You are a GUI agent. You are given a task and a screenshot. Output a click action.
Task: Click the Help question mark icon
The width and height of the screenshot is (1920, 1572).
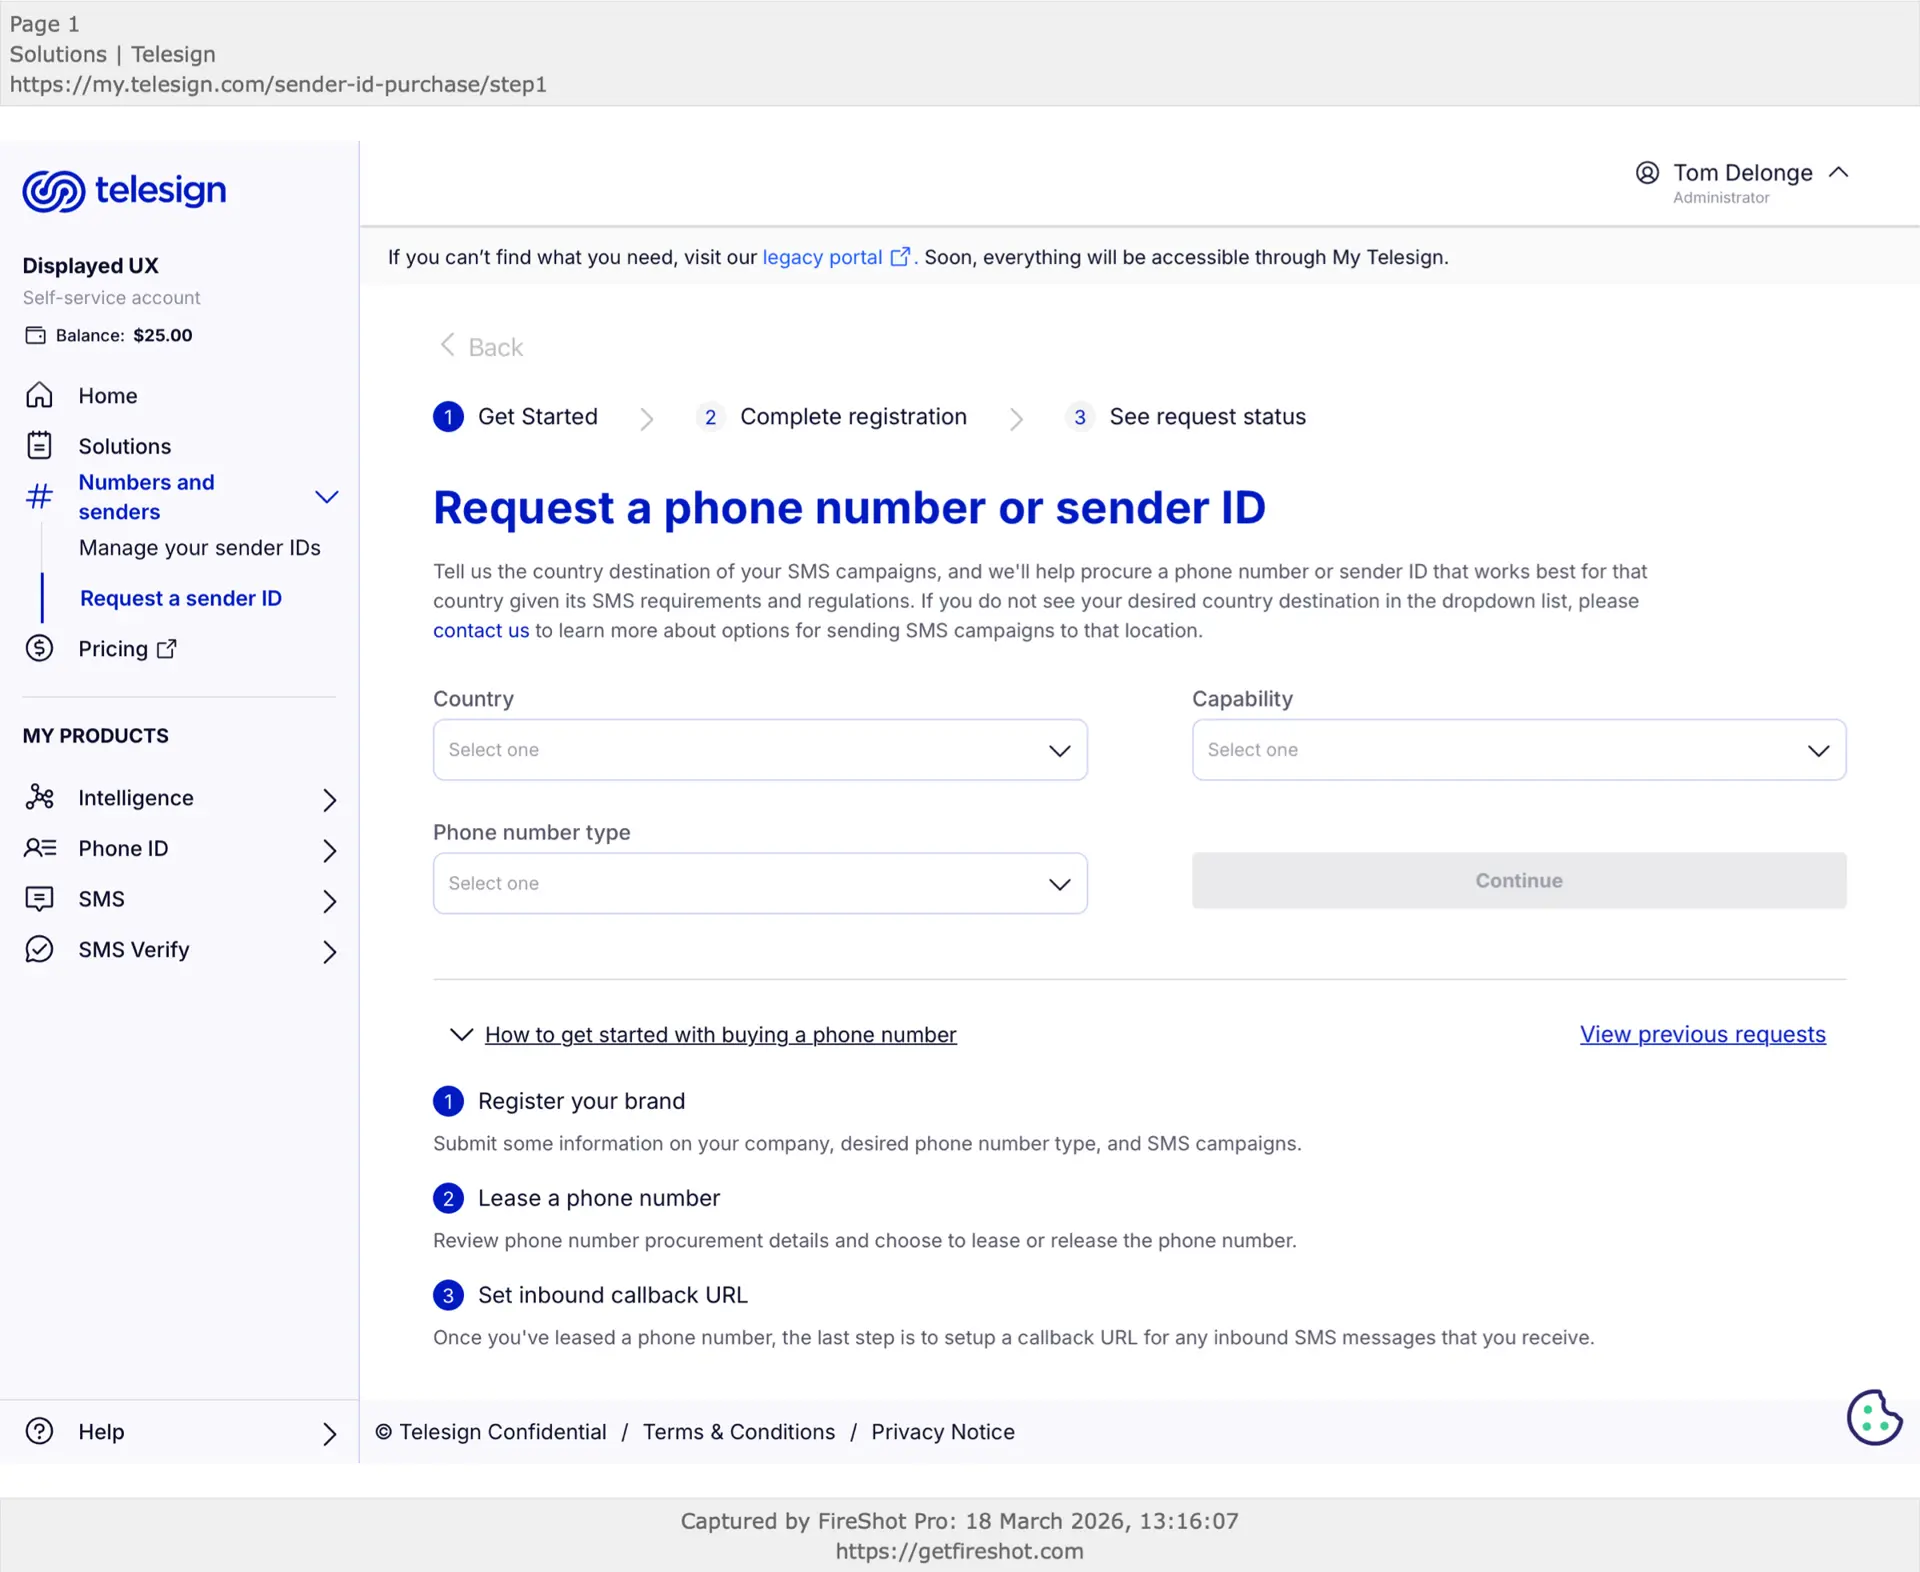[39, 1431]
